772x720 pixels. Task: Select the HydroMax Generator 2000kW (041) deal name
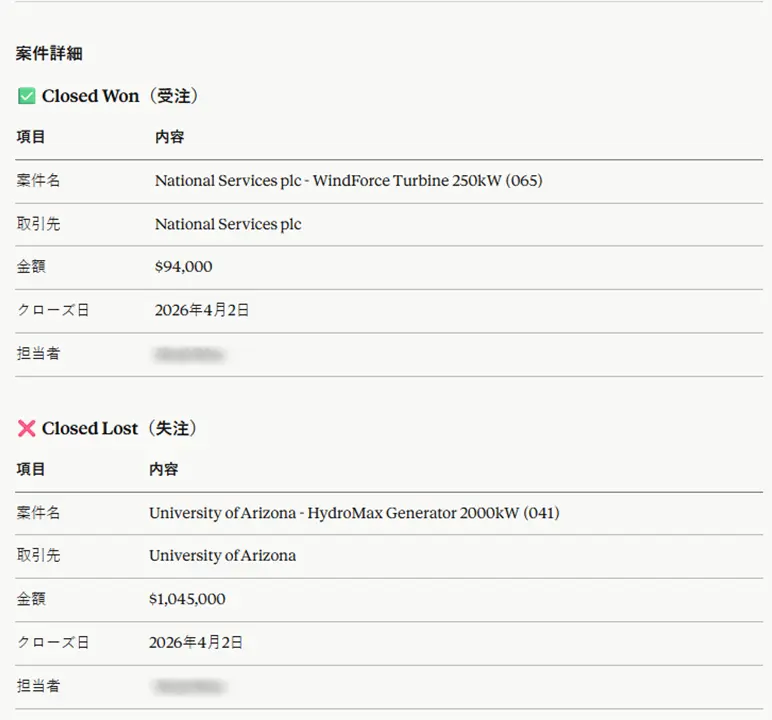click(354, 513)
